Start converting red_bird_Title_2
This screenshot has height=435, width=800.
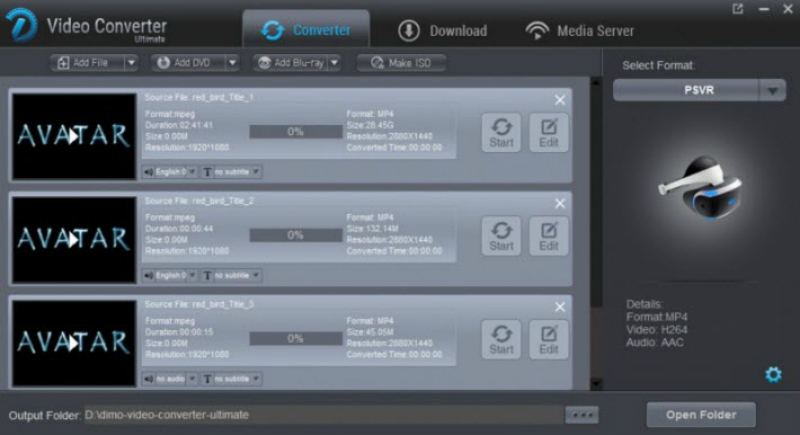tap(501, 236)
